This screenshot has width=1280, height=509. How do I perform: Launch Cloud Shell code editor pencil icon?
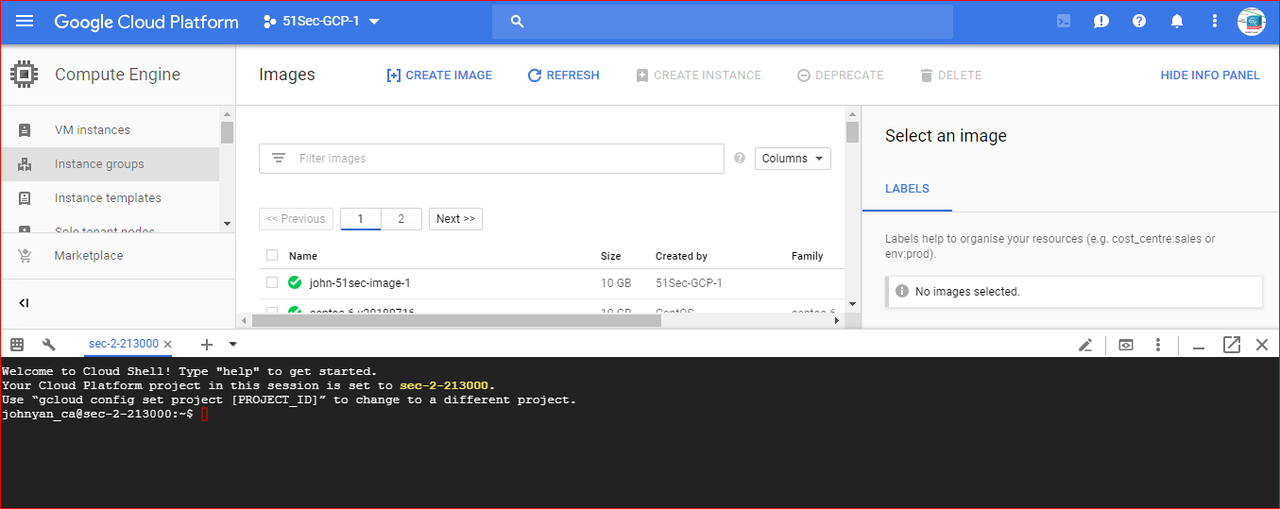(x=1085, y=345)
